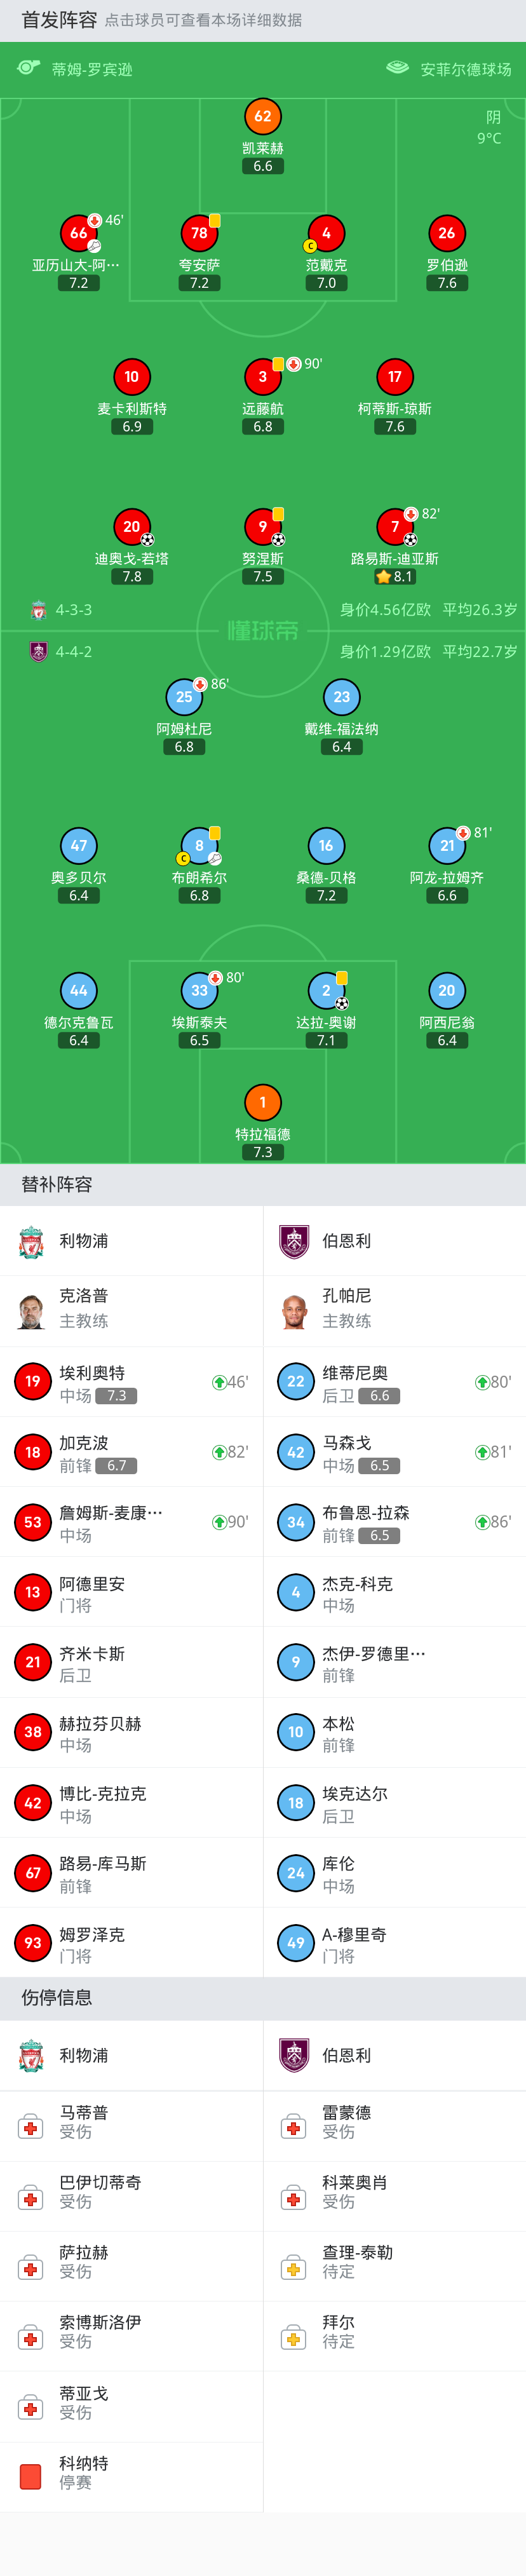The width and height of the screenshot is (526, 2576).
Task: Click the stadium icon beside 安菲尔德球场
Action: (x=397, y=68)
